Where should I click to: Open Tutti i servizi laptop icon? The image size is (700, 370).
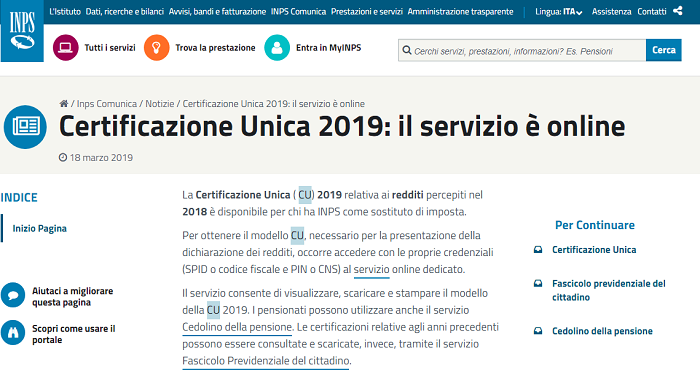pos(66,47)
